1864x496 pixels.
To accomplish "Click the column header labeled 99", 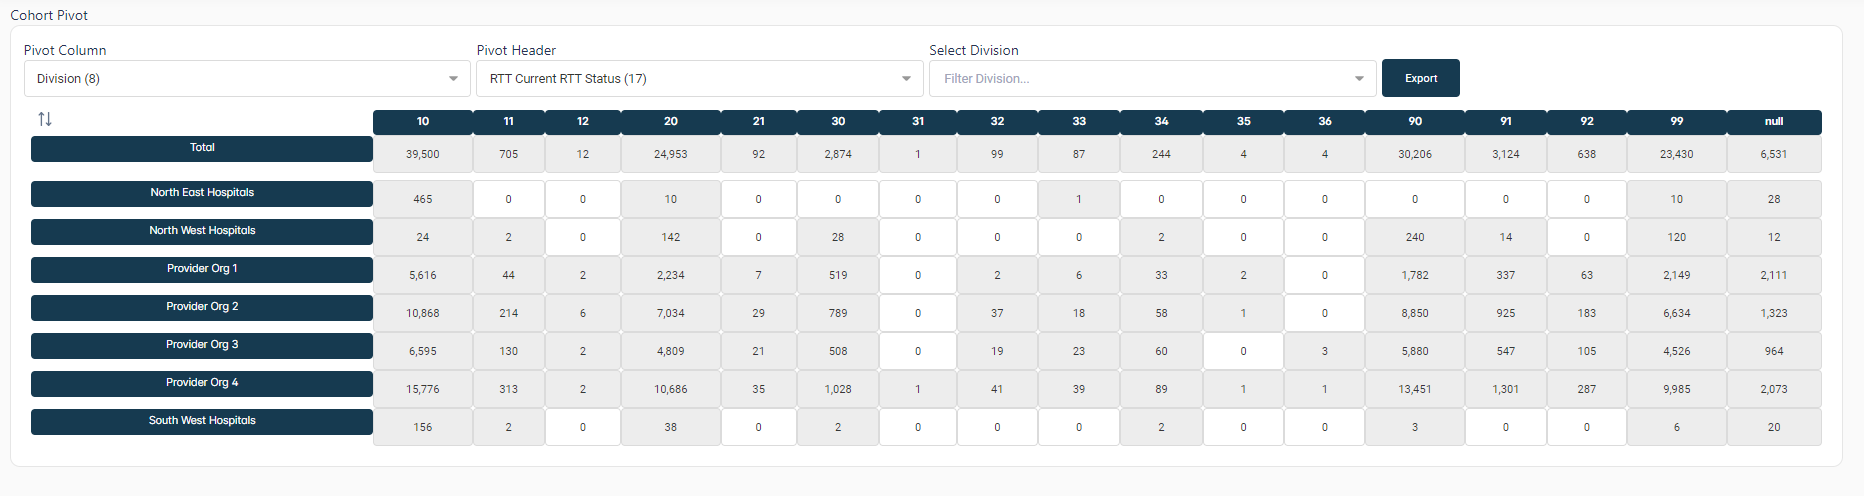I will (1677, 122).
